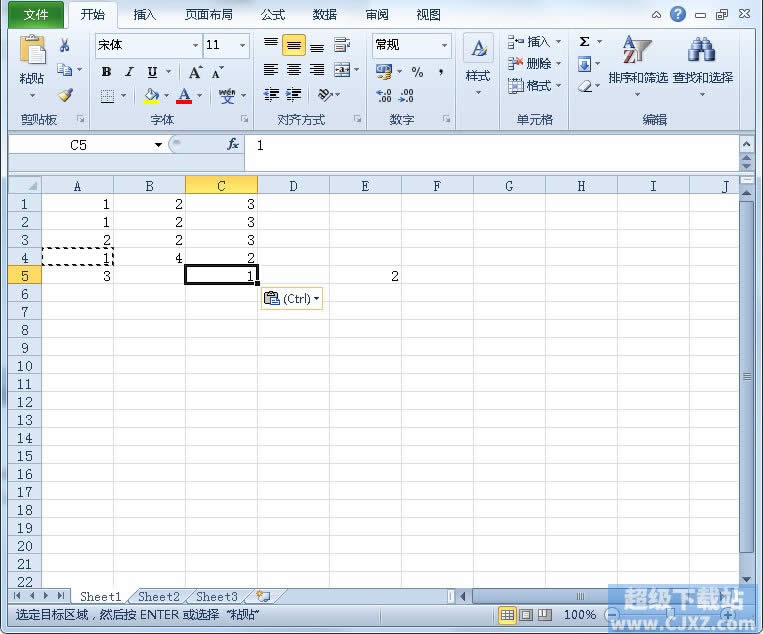Screen dimensions: 763x634
Task: Open the font size 11 dropdown
Action: click(242, 45)
